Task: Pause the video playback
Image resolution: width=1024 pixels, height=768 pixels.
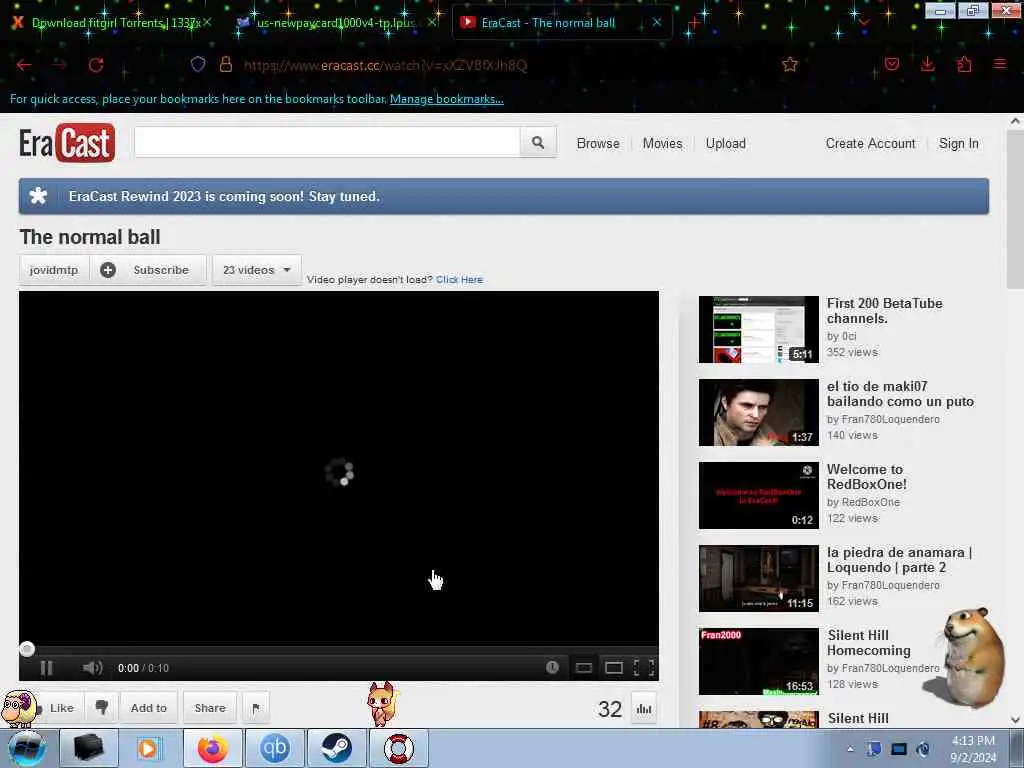Action: (x=46, y=667)
